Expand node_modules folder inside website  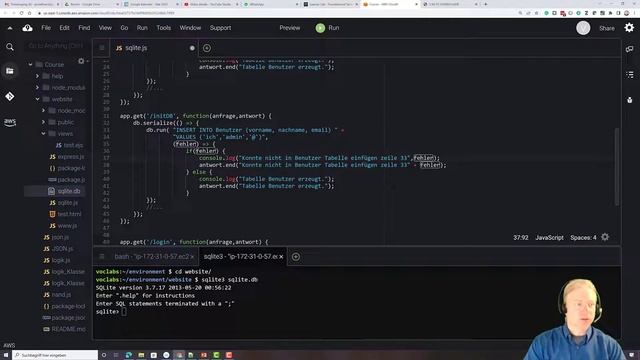(43, 111)
